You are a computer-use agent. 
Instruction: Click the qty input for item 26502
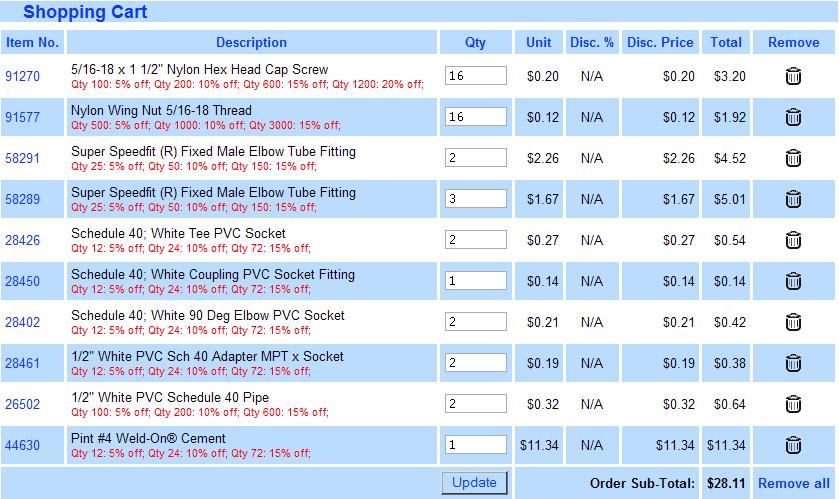coord(475,404)
